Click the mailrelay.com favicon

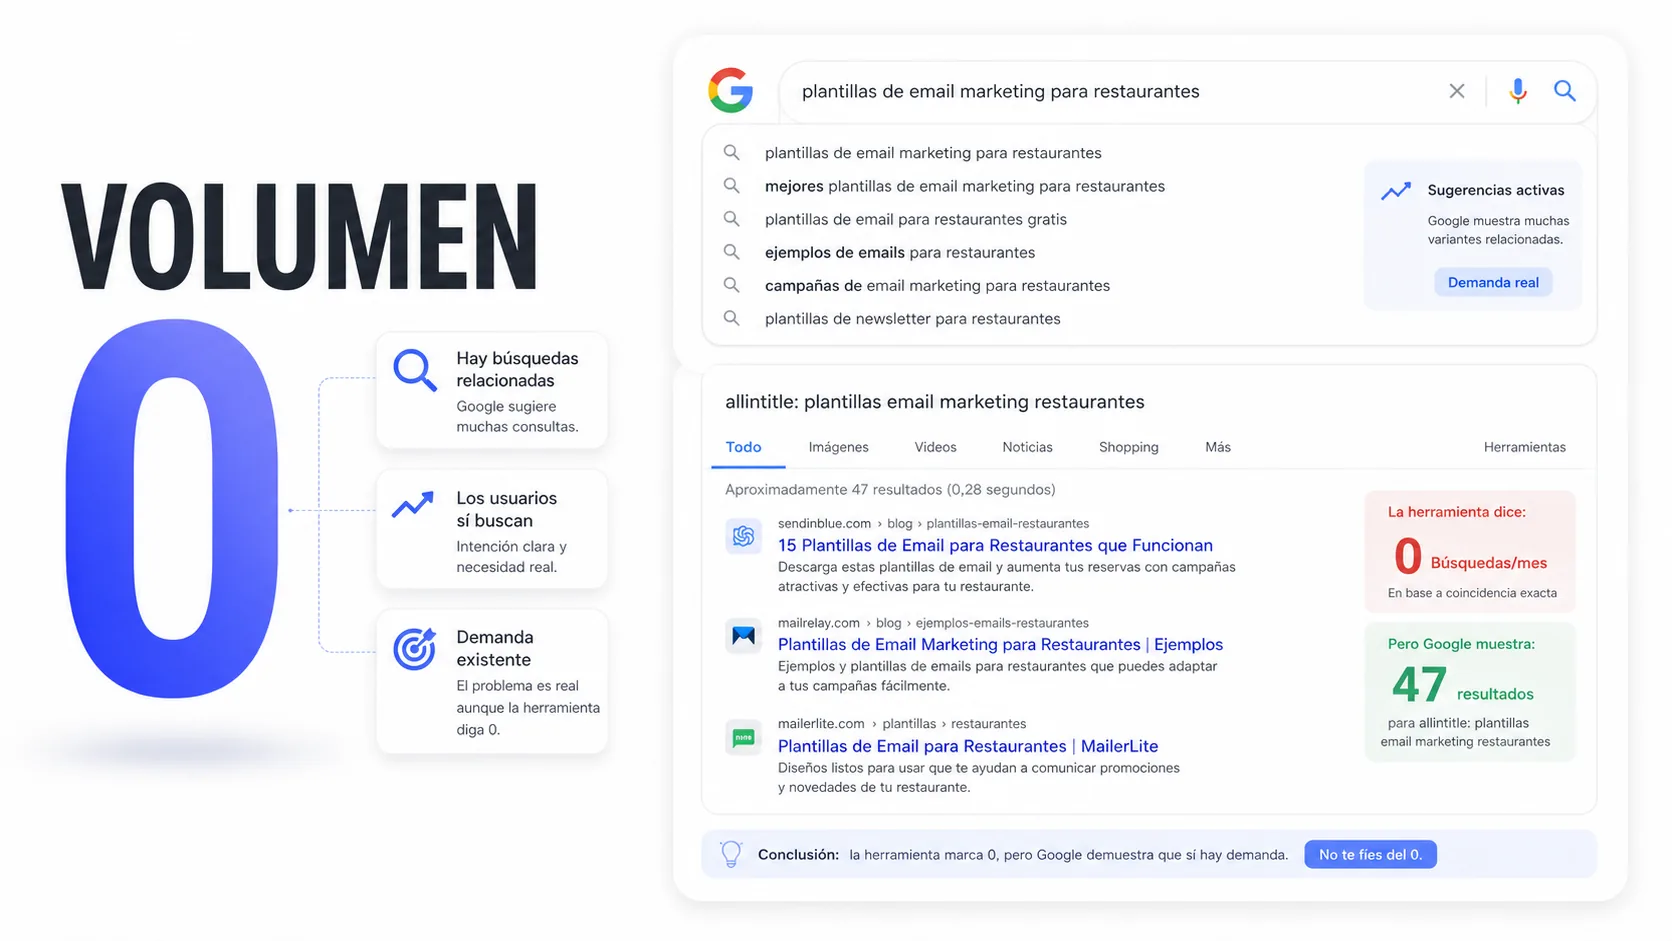point(743,636)
